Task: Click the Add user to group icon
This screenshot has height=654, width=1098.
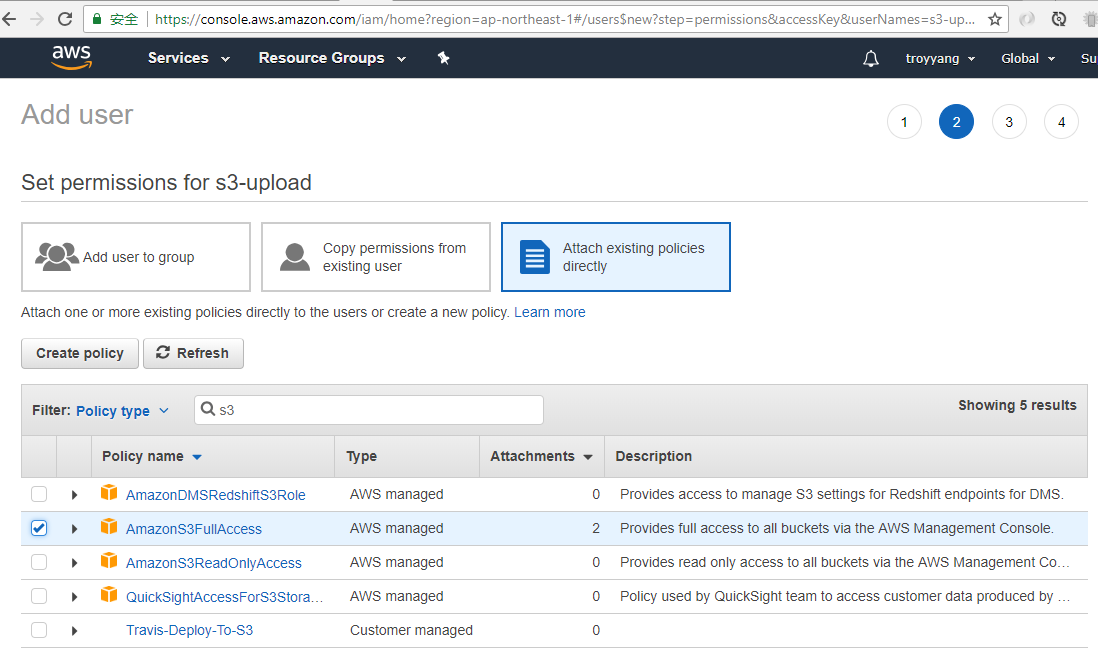Action: point(57,257)
